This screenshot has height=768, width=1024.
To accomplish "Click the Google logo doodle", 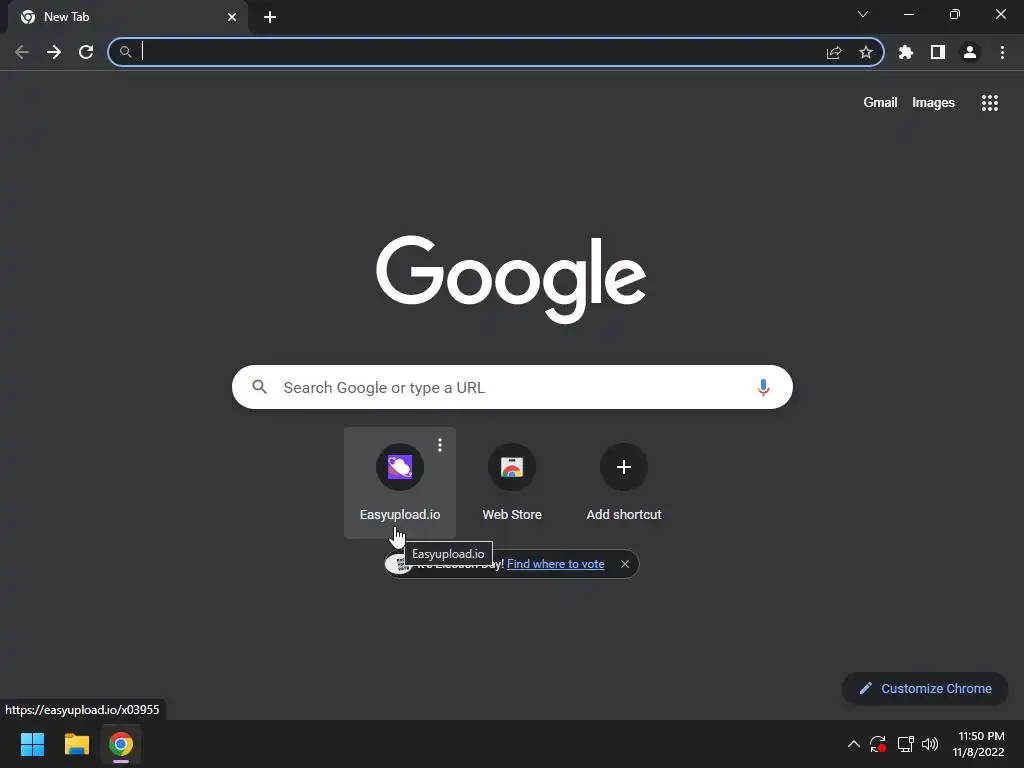I will 511,279.
